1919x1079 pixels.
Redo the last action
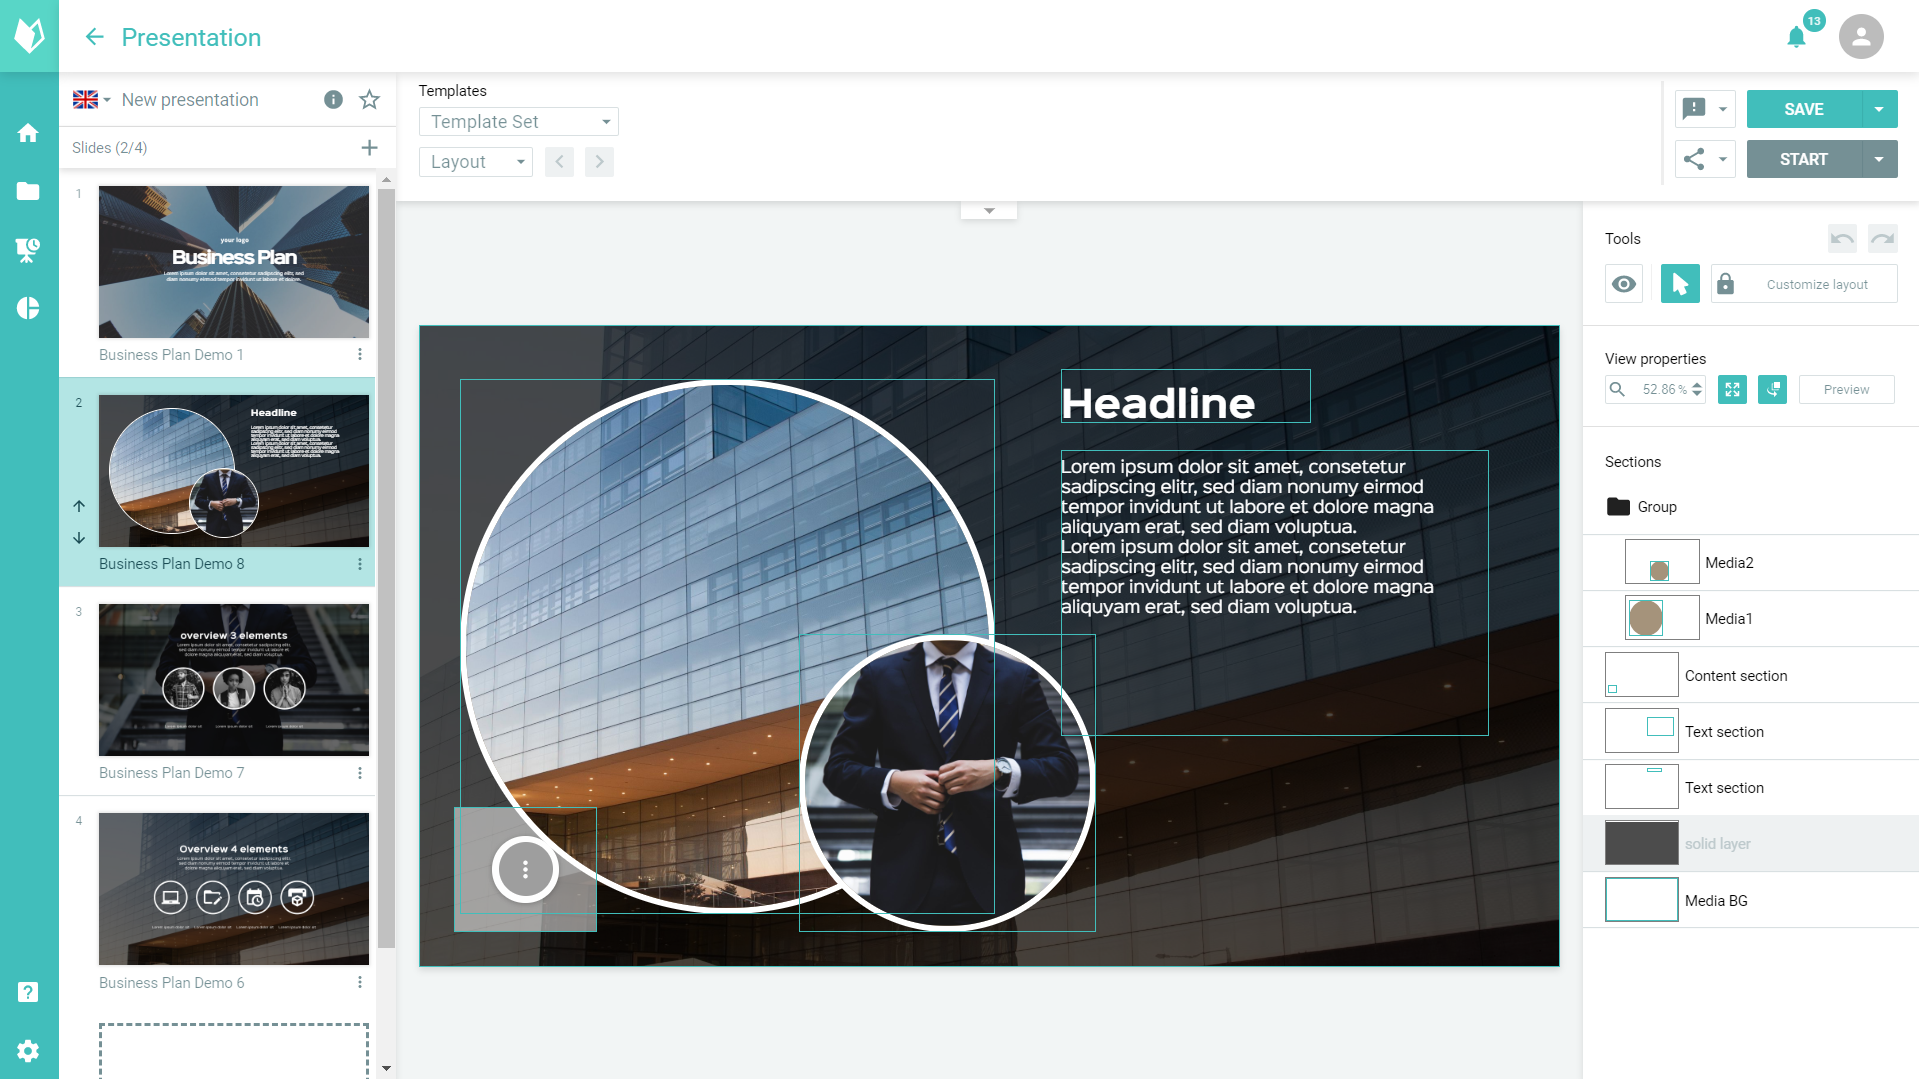pos(1882,239)
